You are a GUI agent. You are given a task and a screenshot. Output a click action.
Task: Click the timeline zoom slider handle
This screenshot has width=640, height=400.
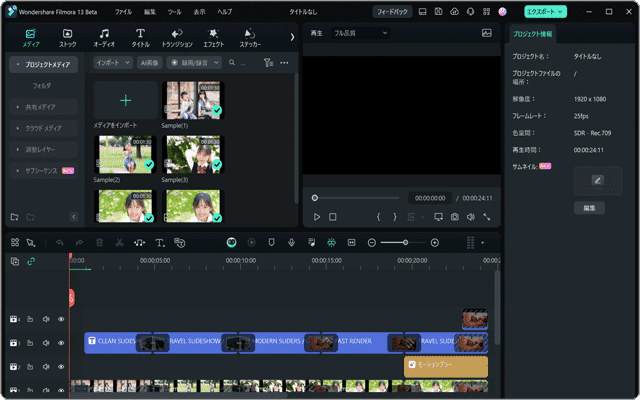tap(407, 243)
